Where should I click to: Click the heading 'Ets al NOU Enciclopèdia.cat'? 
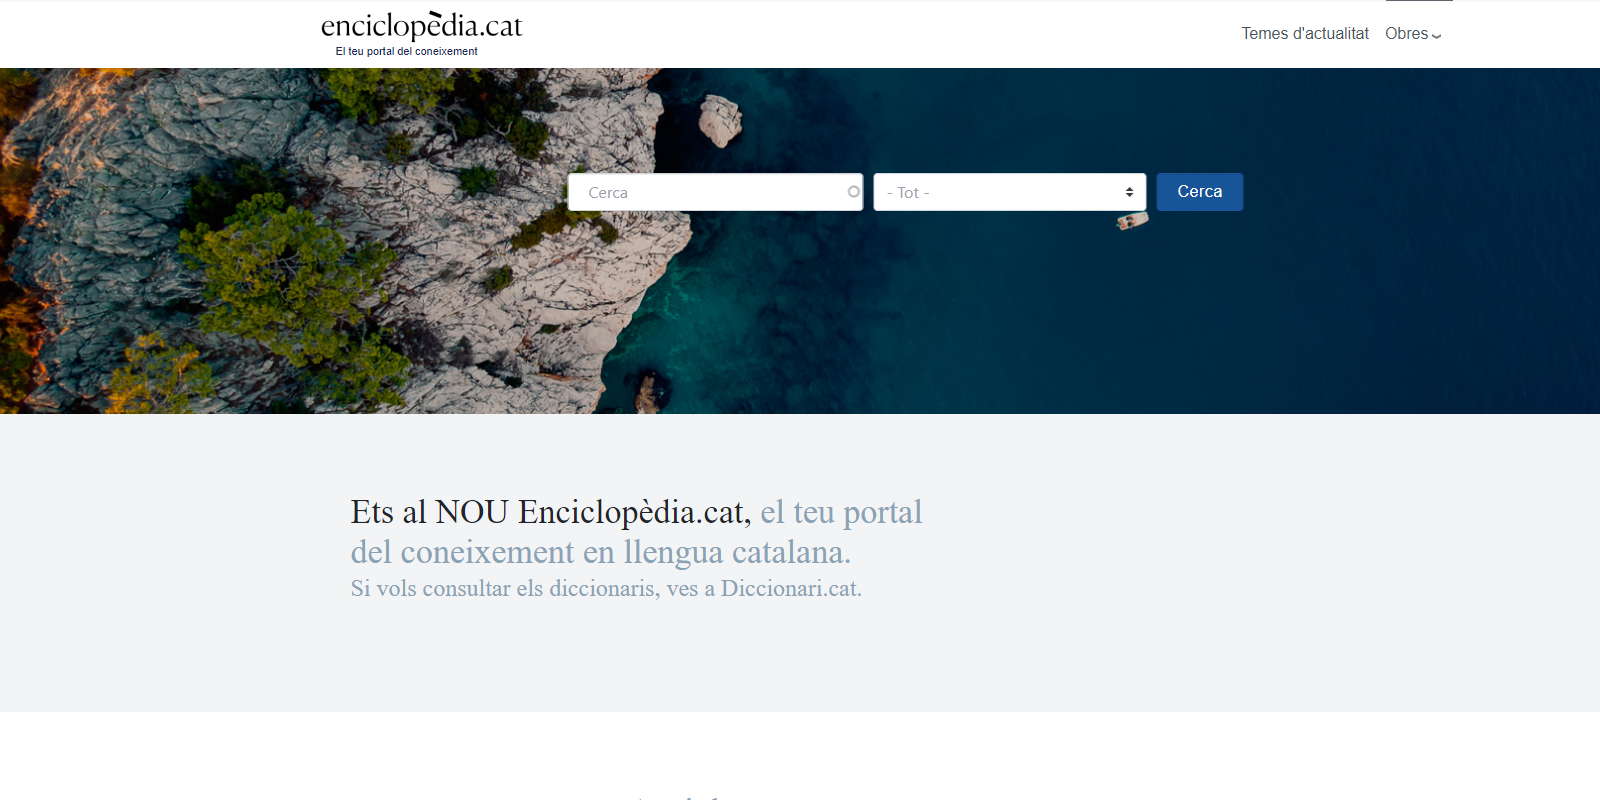pyautogui.click(x=550, y=512)
